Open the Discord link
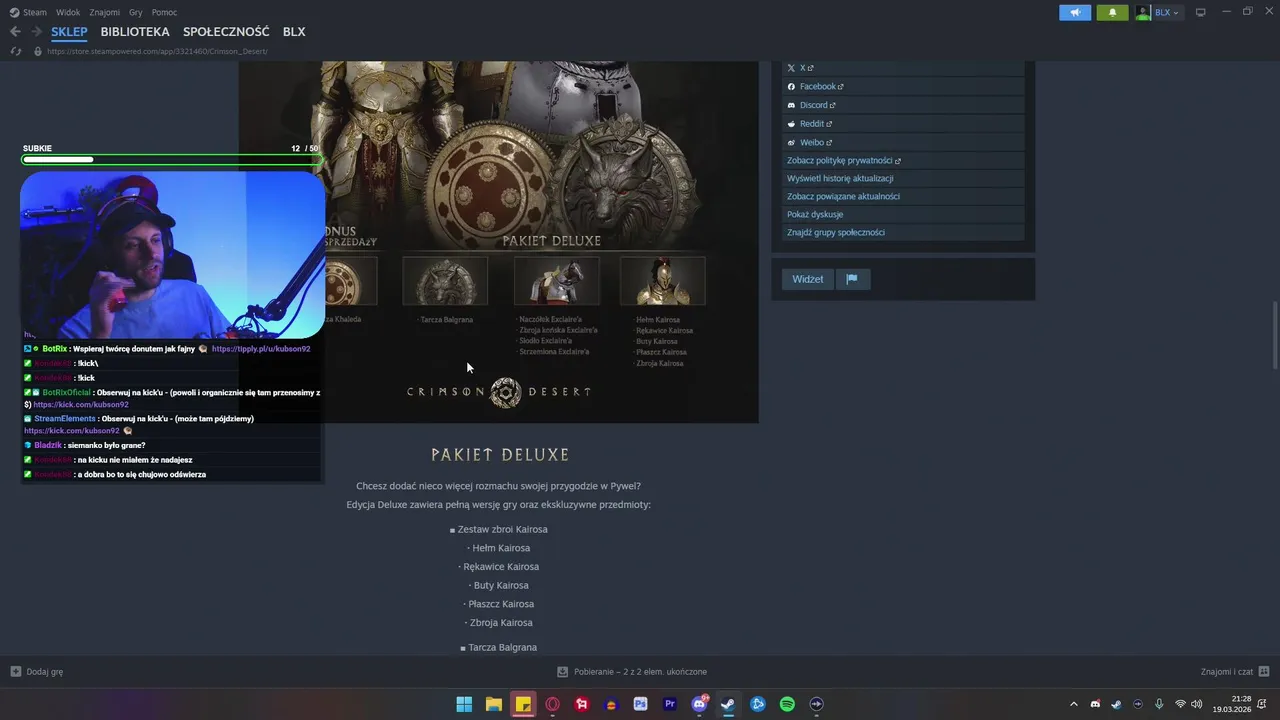Viewport: 1280px width, 720px height. pyautogui.click(x=904, y=105)
